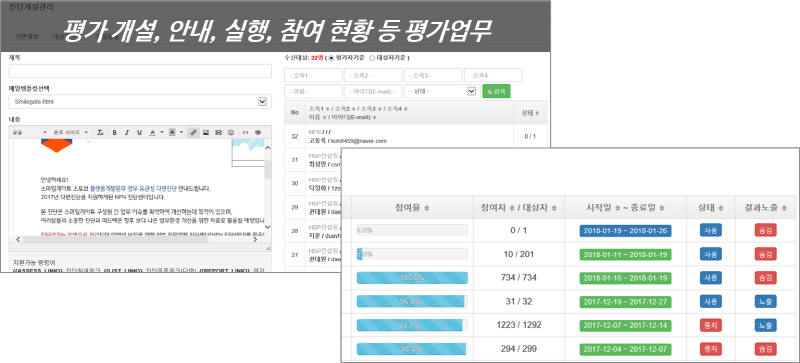Image resolution: width=800 pixels, height=363 pixels.
Task: Click the 소속1 filter input
Action: pos(314,76)
